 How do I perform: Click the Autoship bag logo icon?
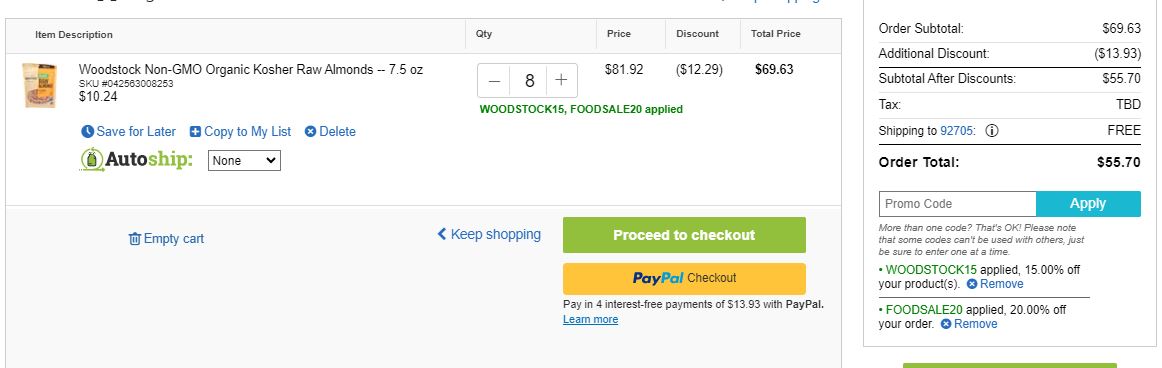92,160
